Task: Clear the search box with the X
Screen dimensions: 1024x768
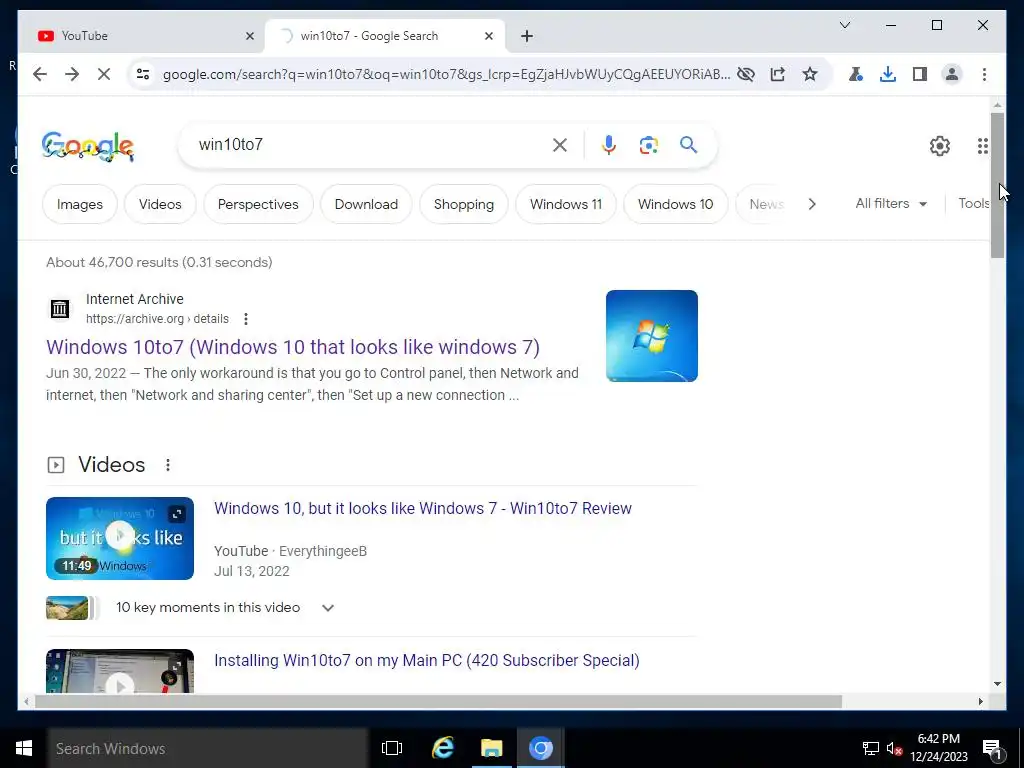Action: tap(560, 145)
